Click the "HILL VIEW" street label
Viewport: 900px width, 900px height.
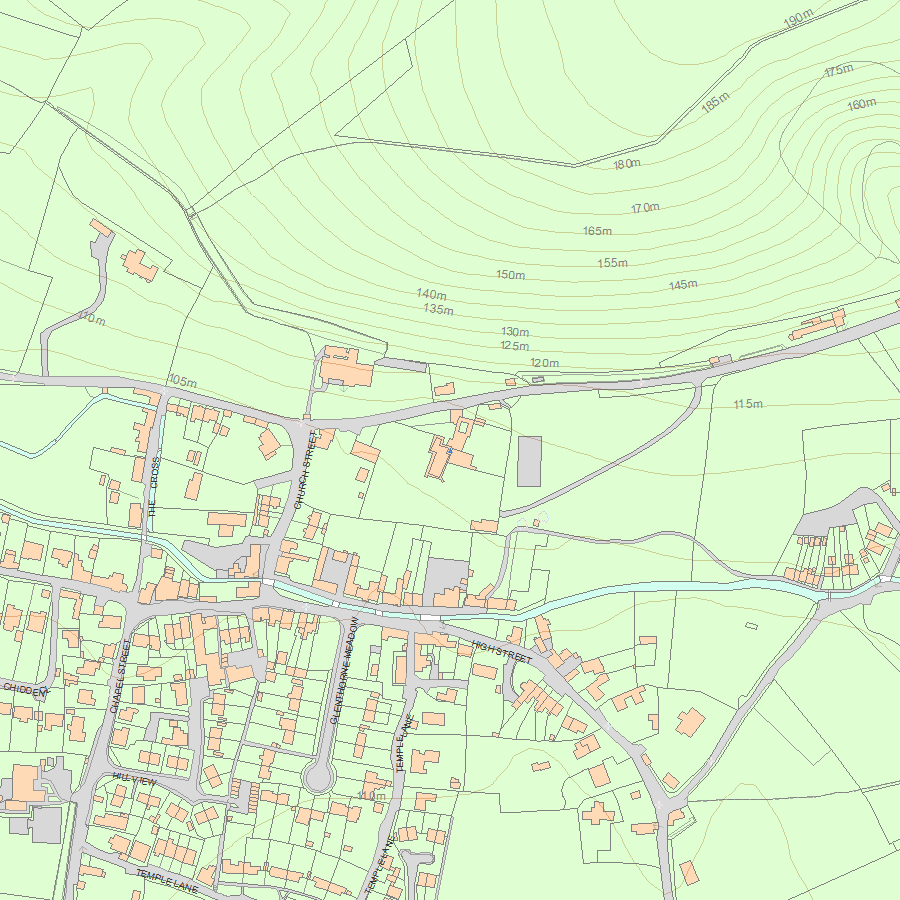click(x=134, y=779)
